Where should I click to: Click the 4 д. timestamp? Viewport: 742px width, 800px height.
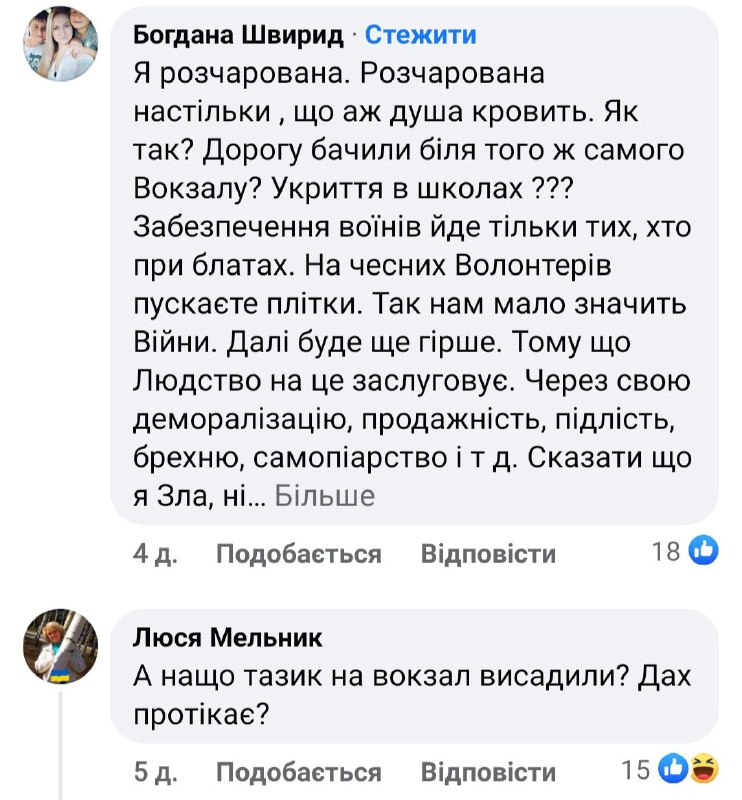tap(155, 553)
